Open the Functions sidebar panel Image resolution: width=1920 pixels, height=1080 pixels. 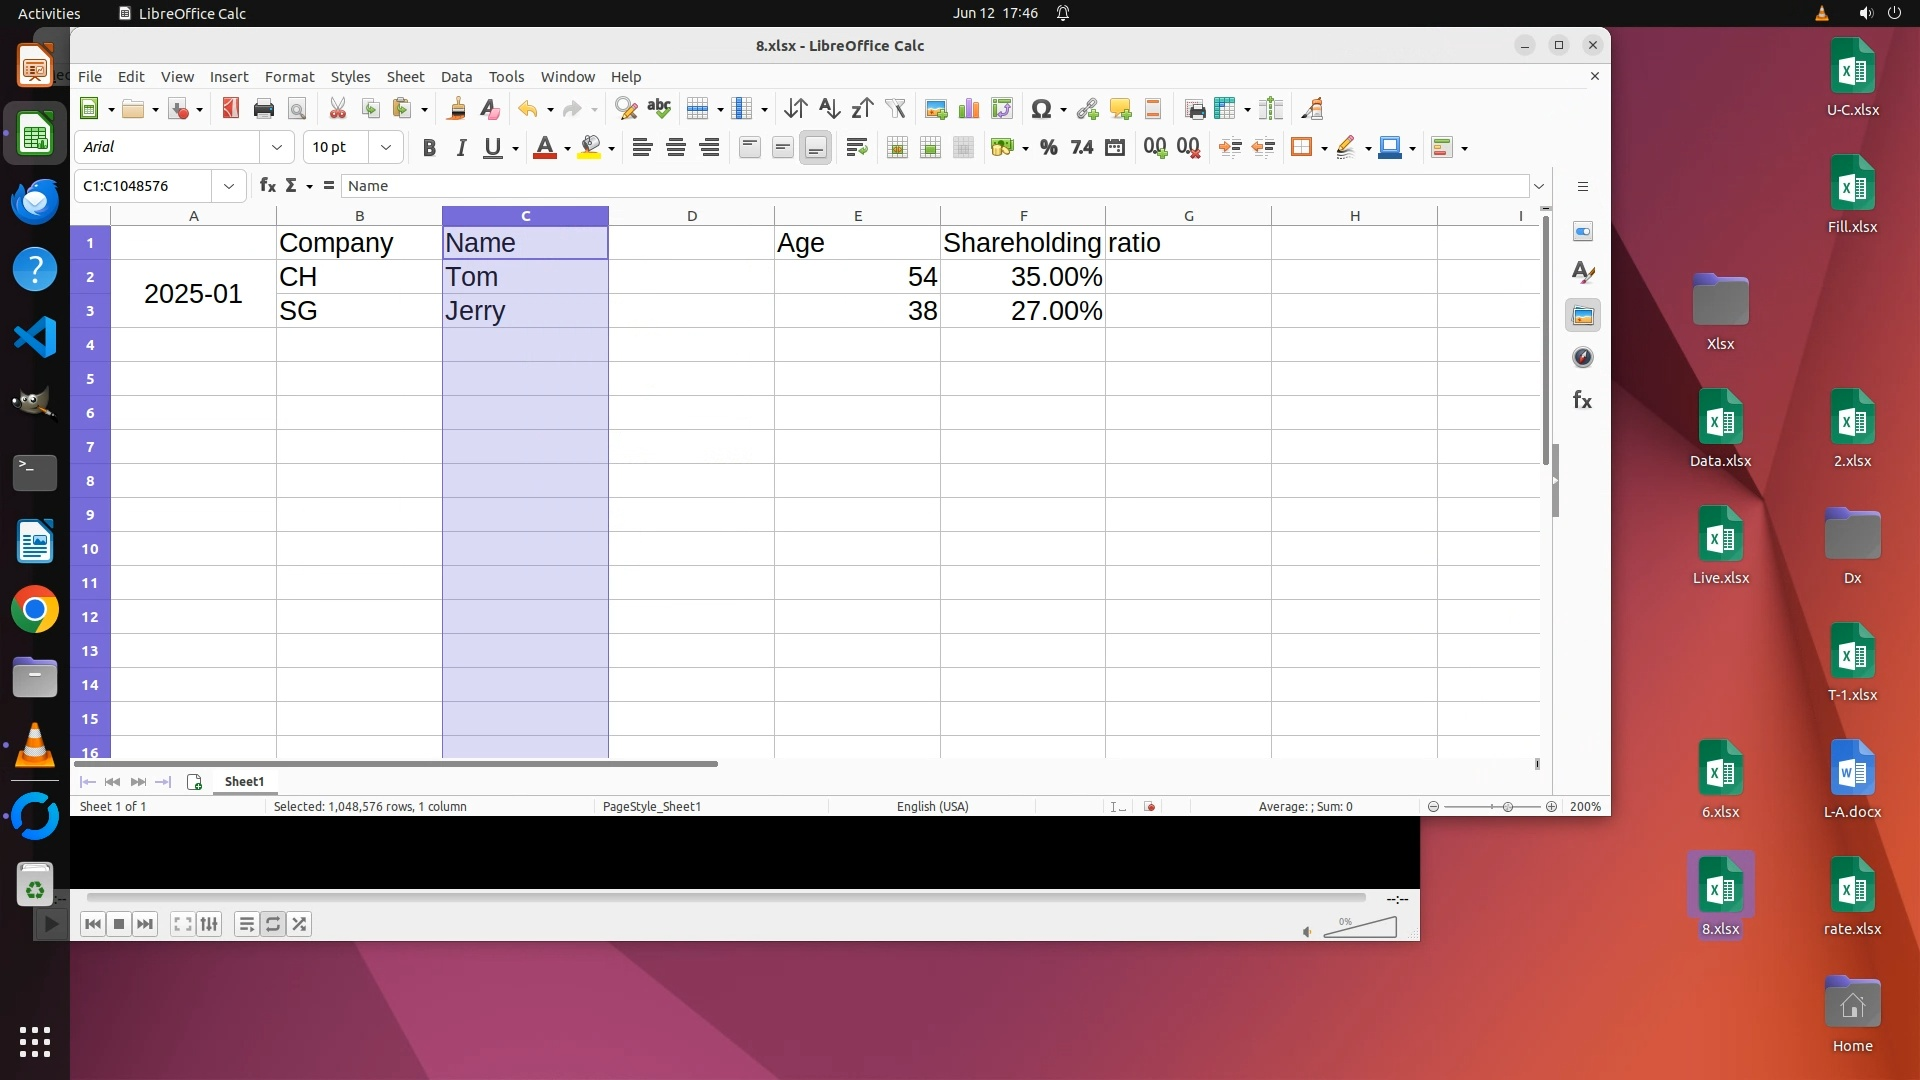1582,400
